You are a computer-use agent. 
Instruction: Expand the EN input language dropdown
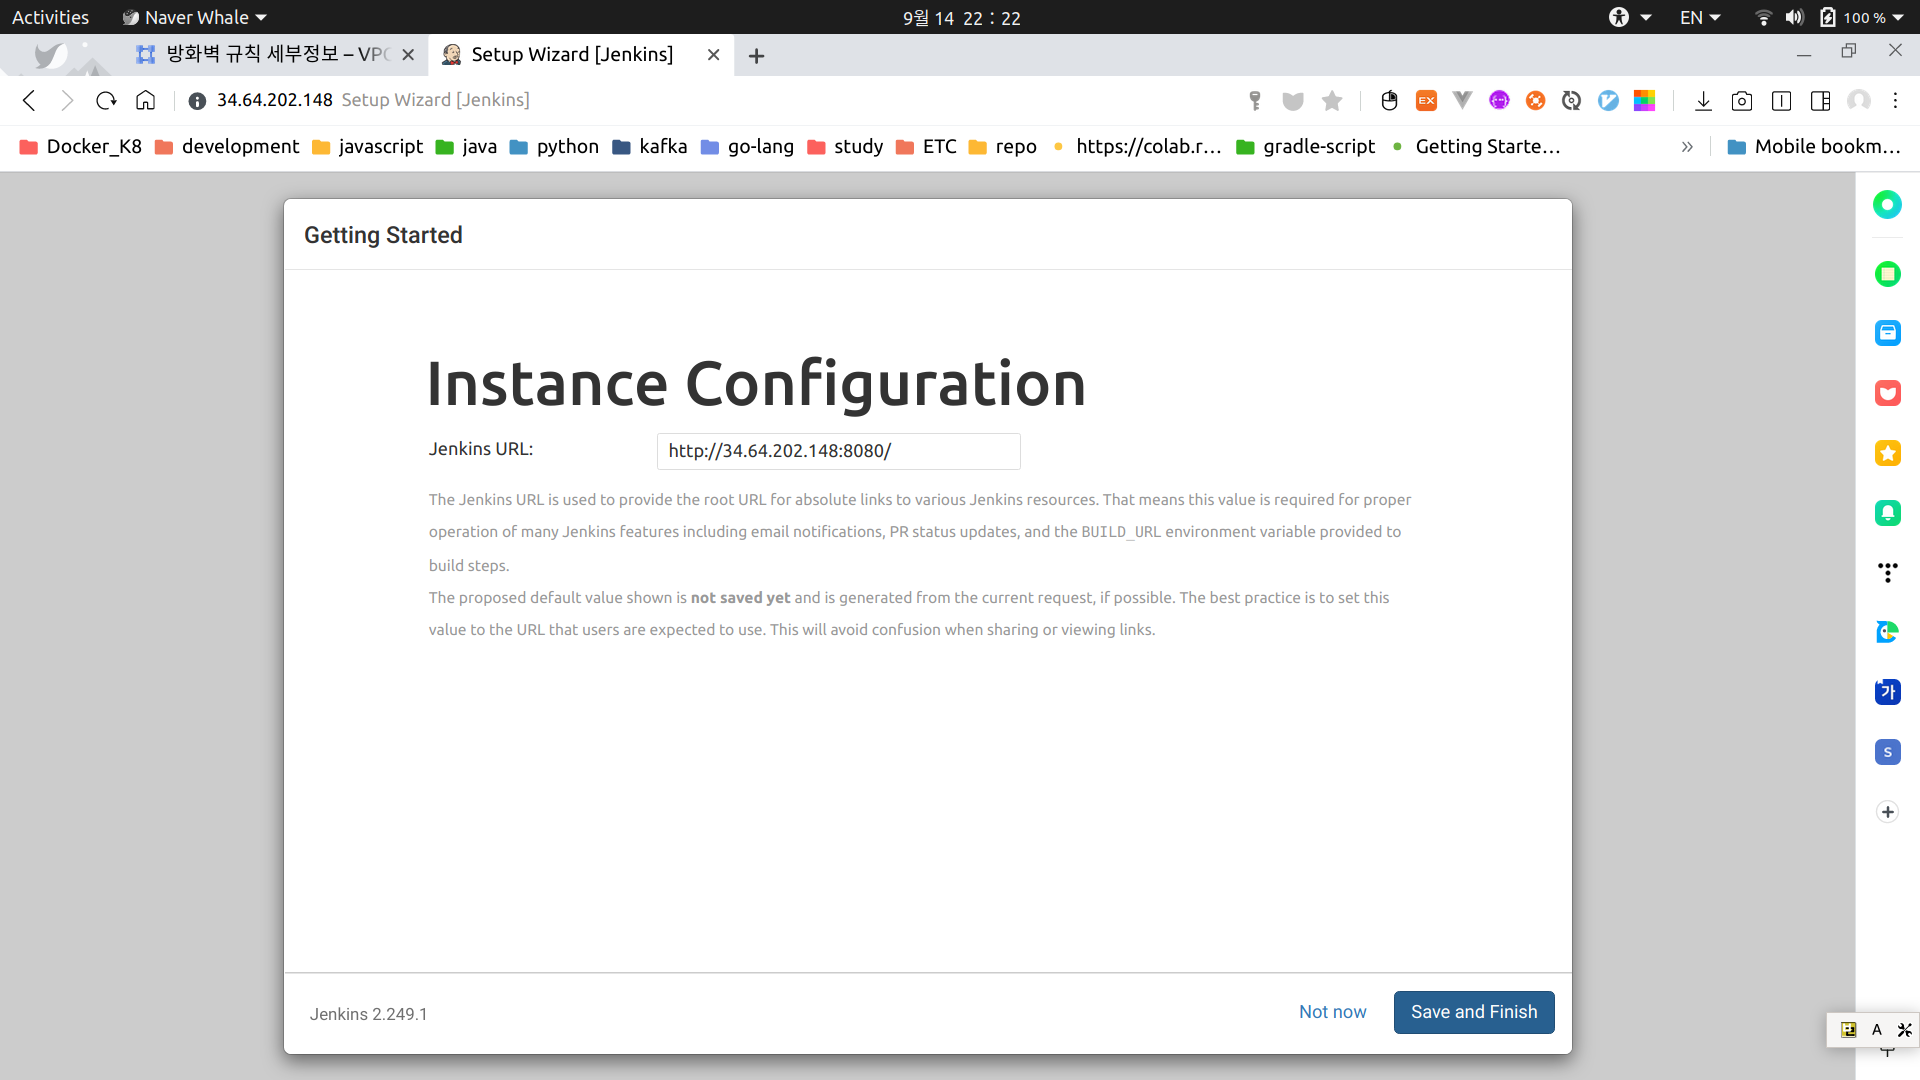(x=1699, y=17)
